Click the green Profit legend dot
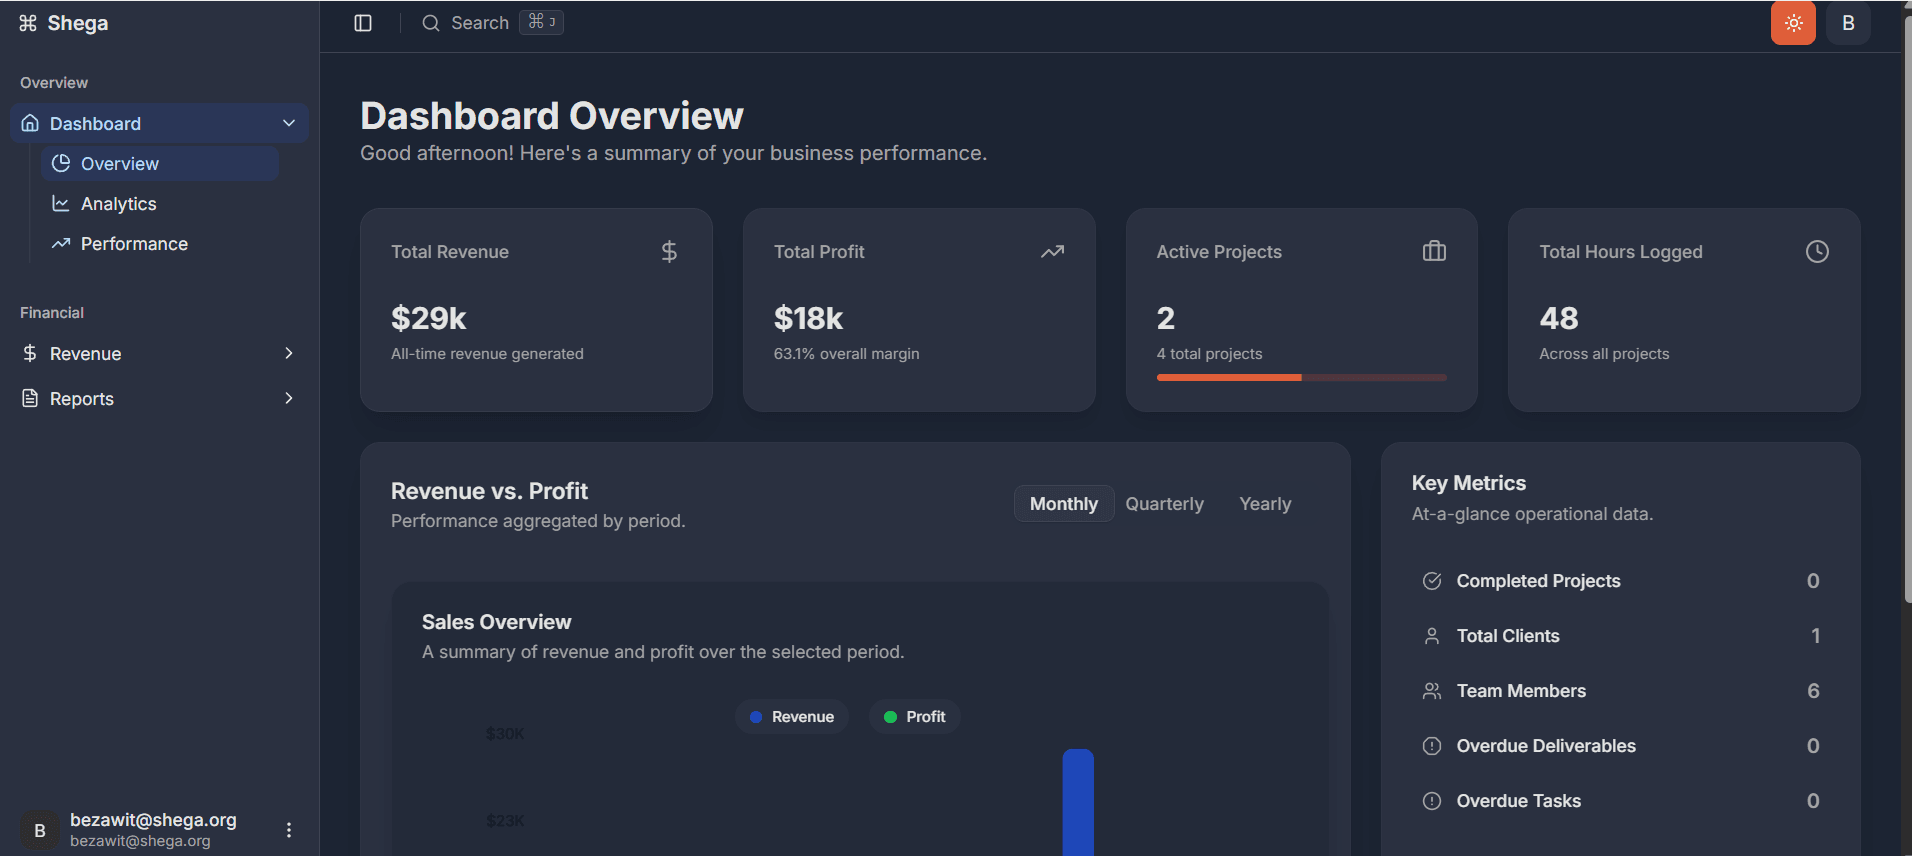The height and width of the screenshot is (856, 1912). coord(890,717)
